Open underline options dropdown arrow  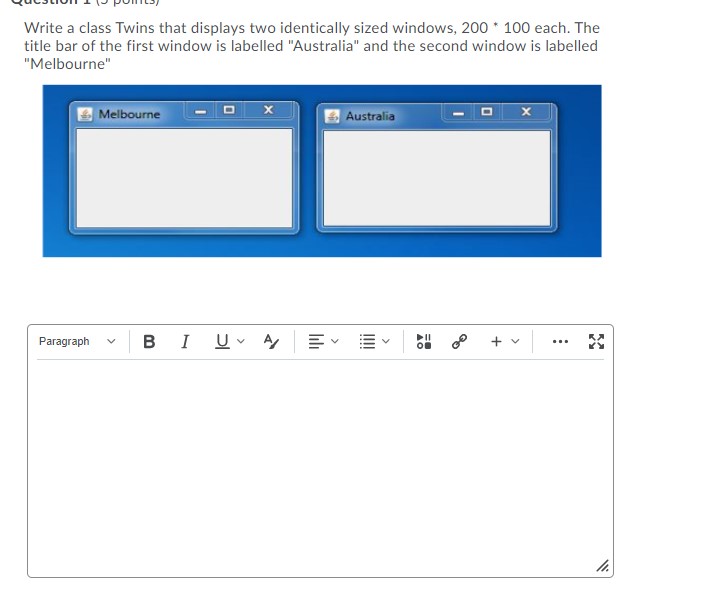coord(241,342)
